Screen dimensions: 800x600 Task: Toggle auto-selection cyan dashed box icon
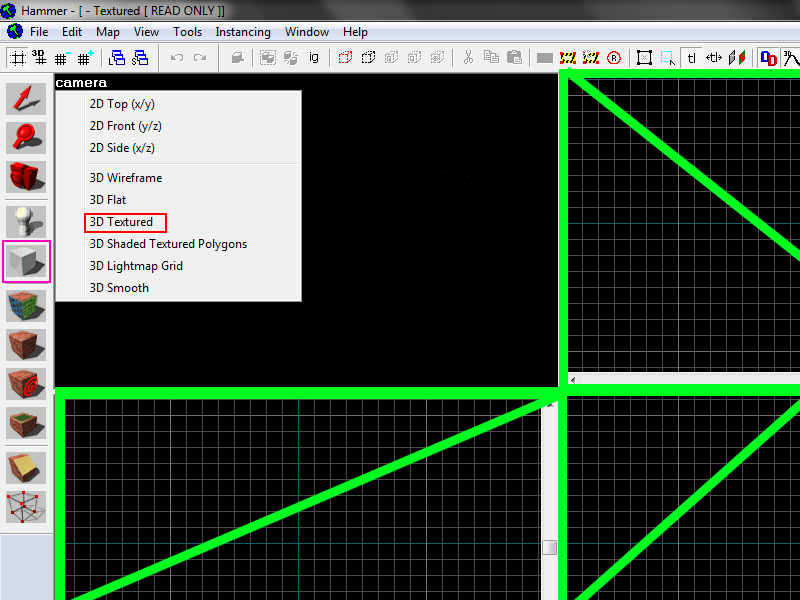(x=667, y=58)
